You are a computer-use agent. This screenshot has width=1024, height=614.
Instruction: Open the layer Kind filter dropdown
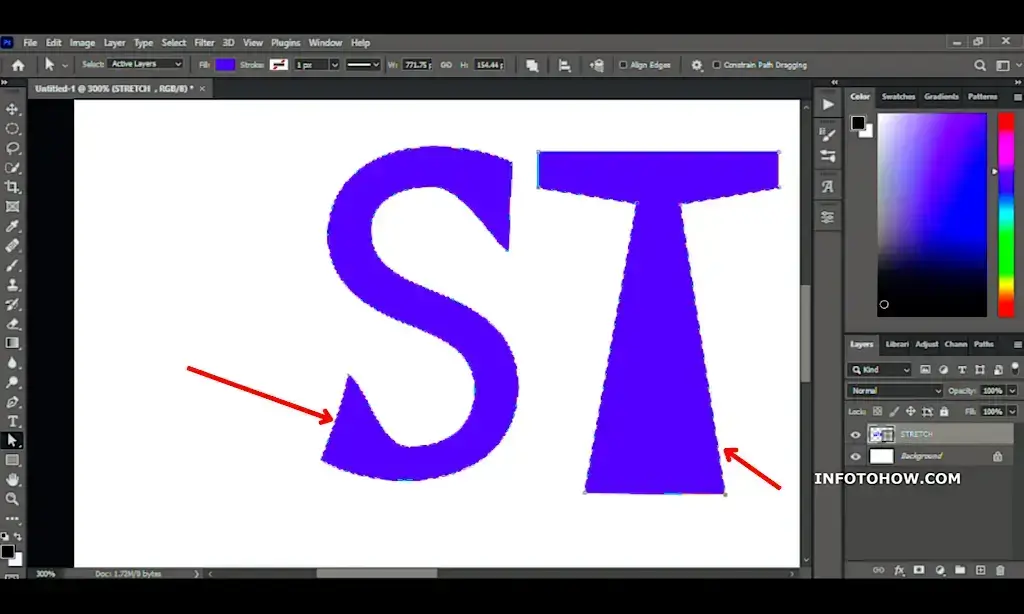tap(879, 370)
